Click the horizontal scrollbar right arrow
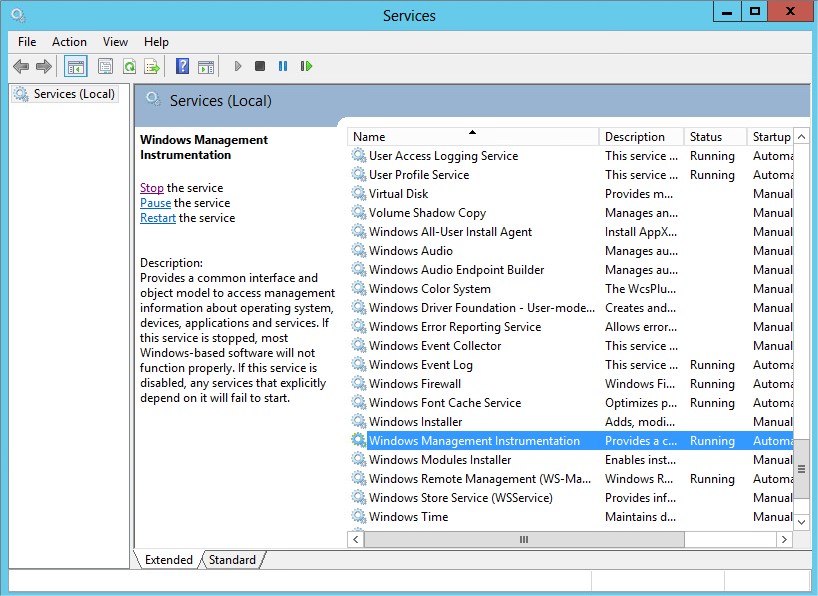 [x=785, y=540]
